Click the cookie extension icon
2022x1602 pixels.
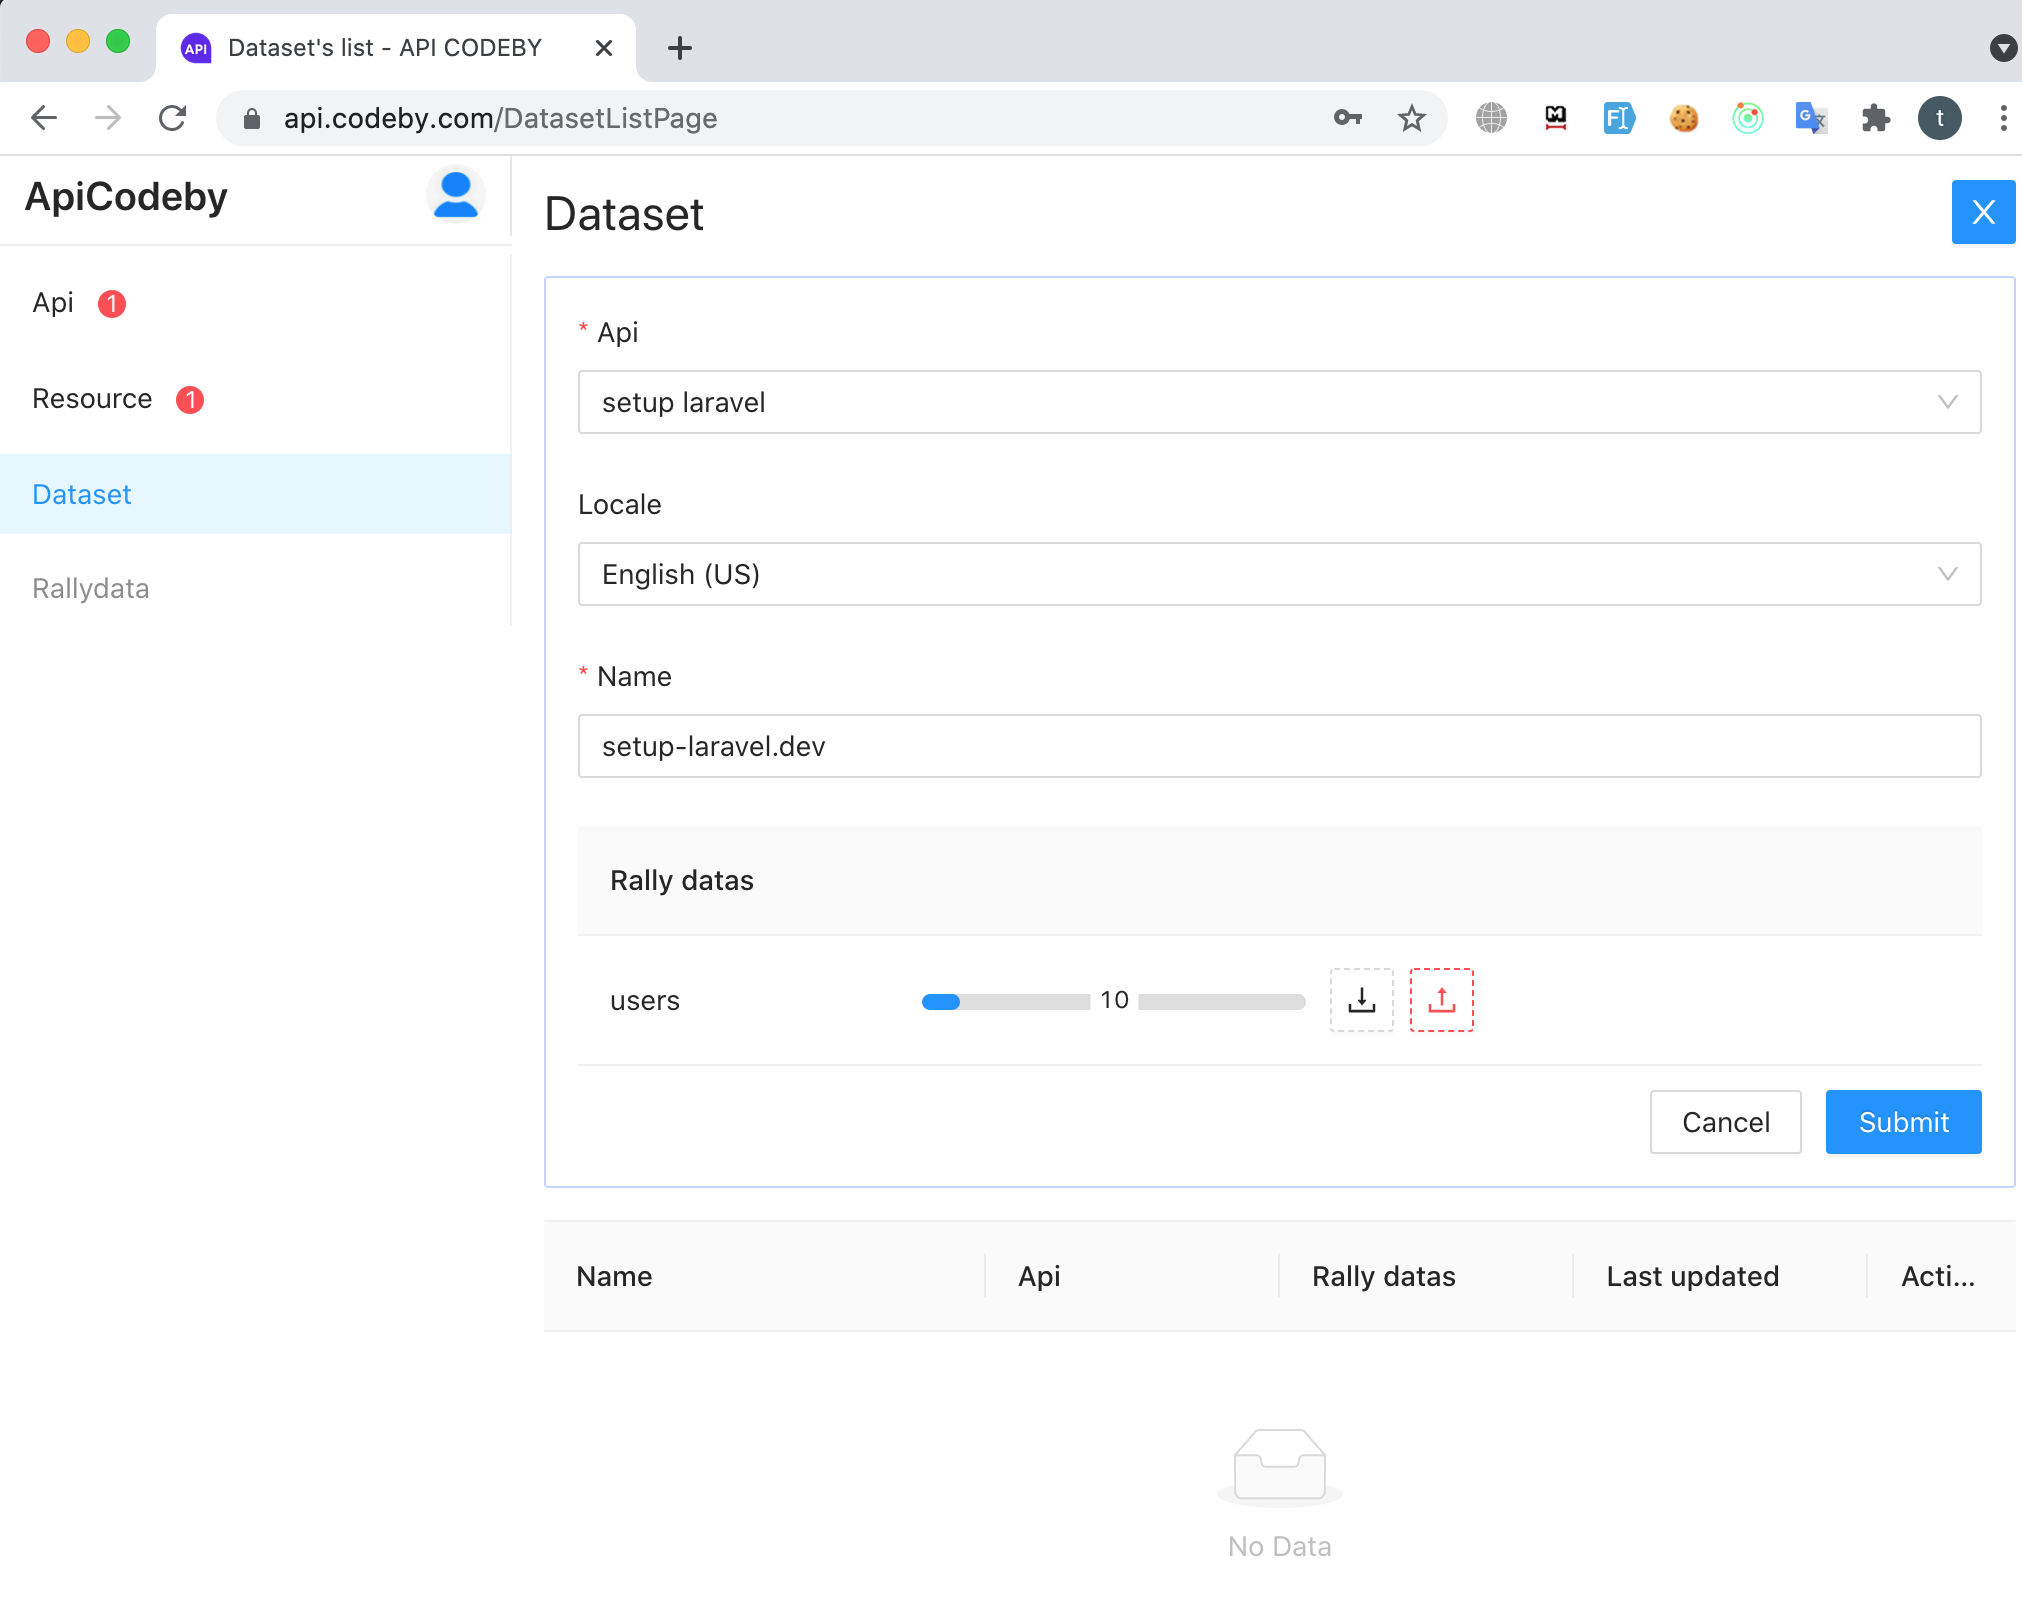pos(1683,119)
